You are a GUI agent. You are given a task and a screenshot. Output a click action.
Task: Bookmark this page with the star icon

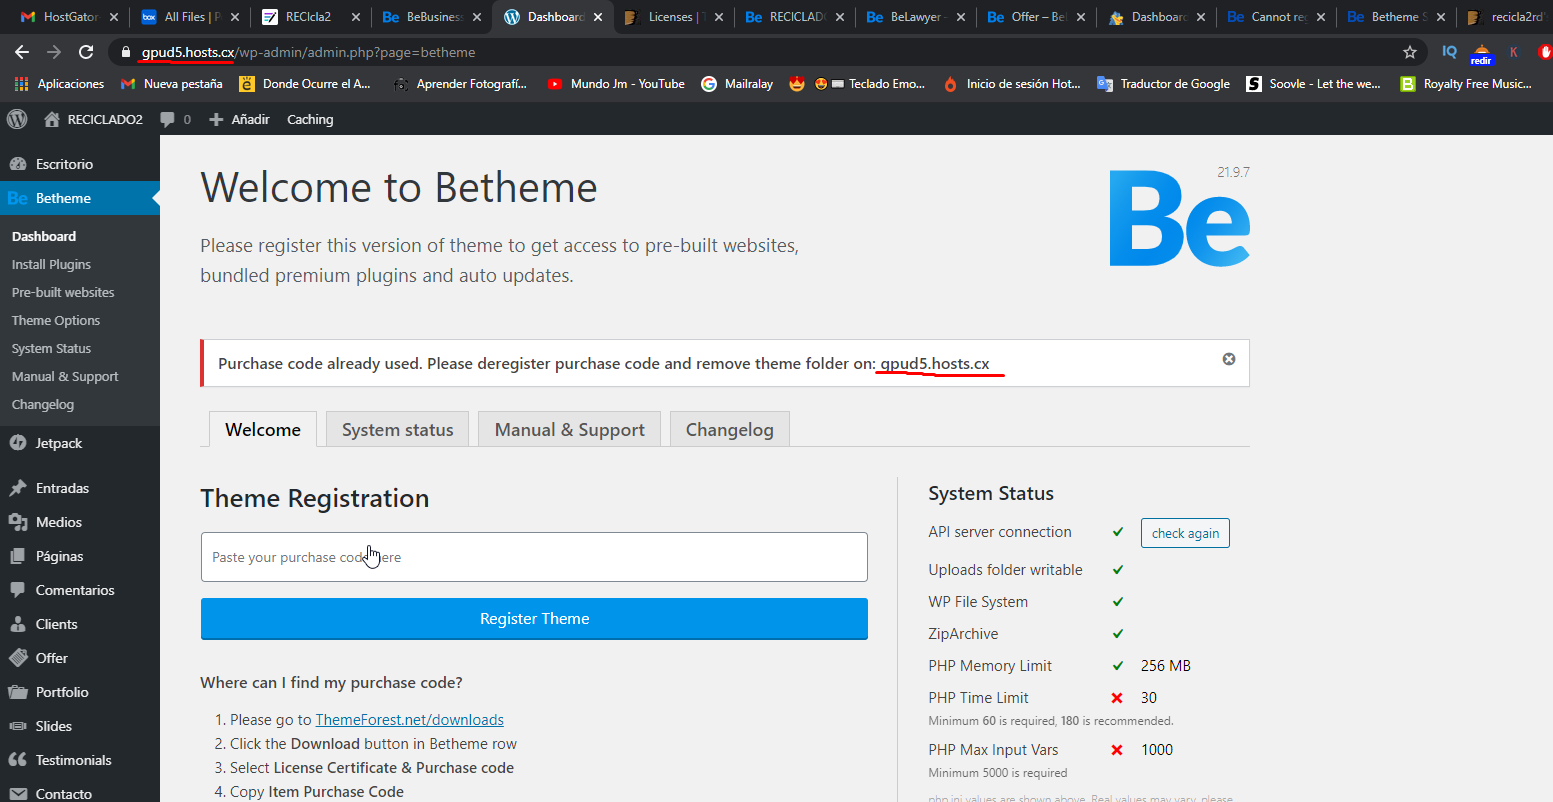1410,52
